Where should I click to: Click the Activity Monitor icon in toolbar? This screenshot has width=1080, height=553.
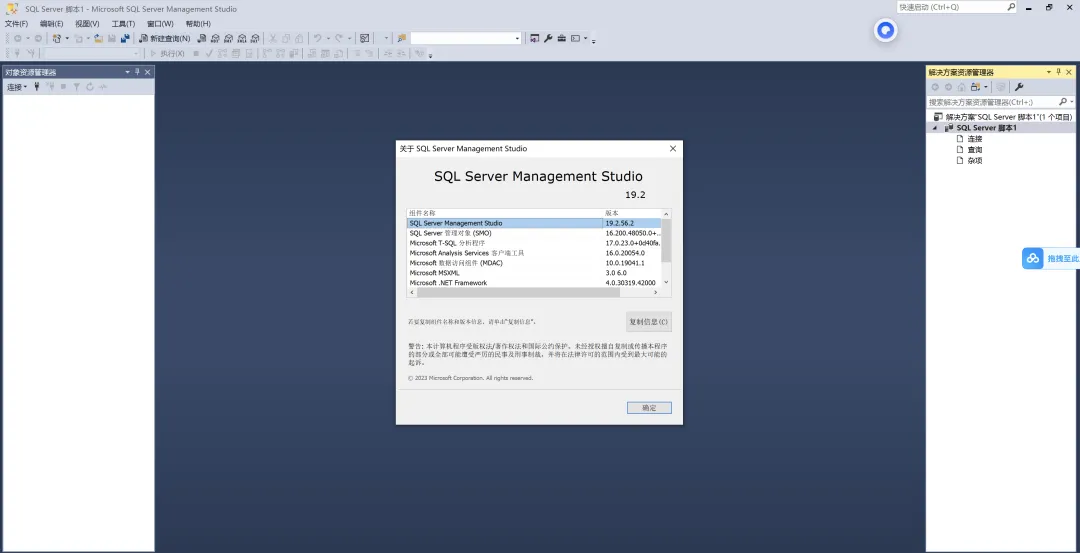[x=364, y=39]
